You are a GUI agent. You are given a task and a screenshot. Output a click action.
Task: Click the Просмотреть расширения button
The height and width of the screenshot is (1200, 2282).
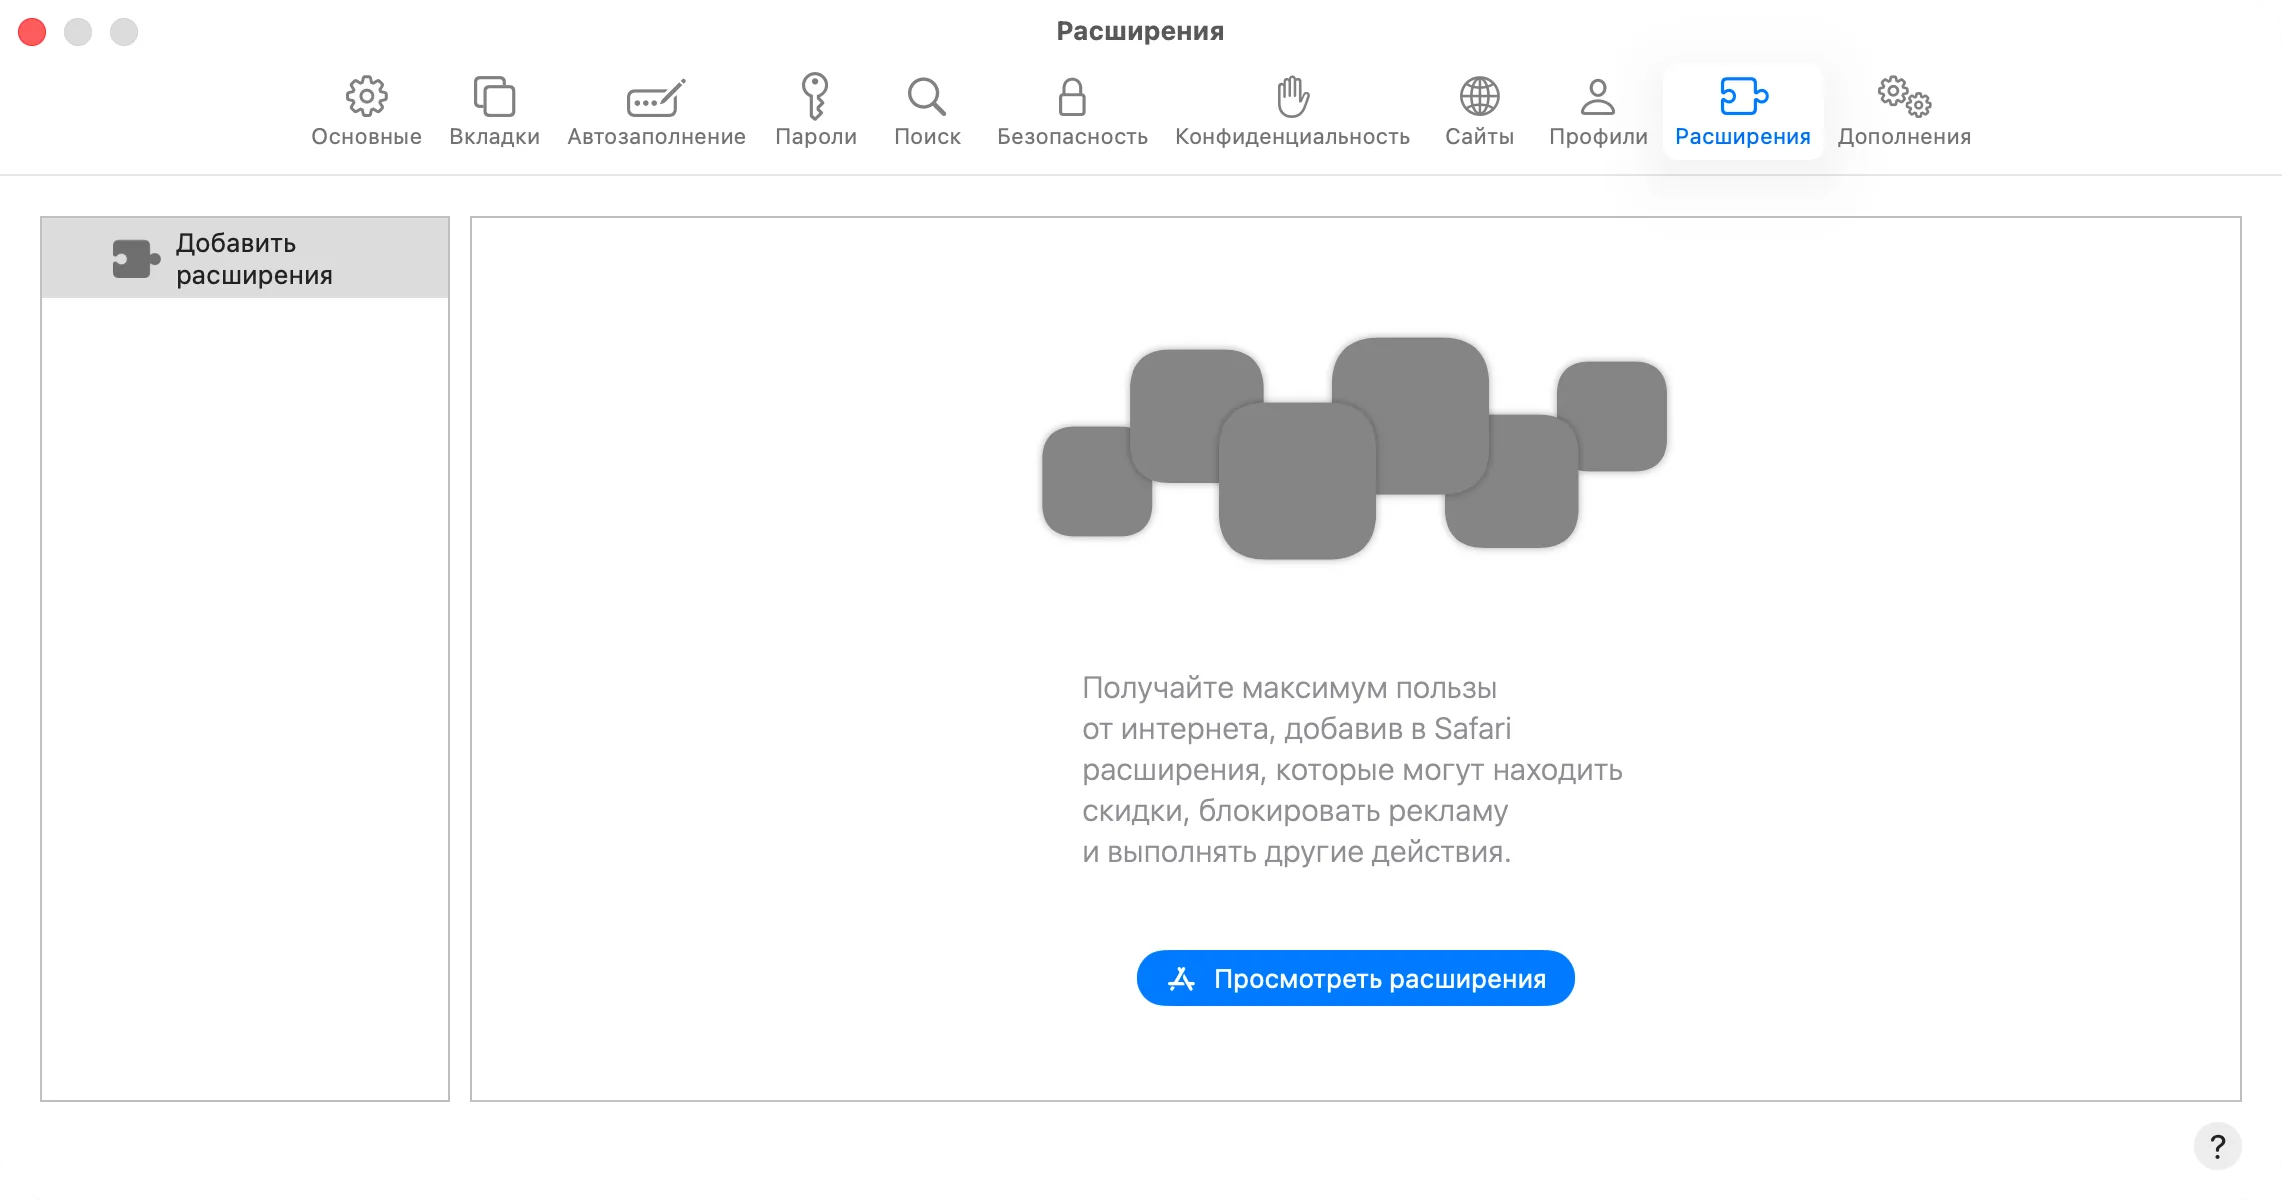pos(1355,978)
